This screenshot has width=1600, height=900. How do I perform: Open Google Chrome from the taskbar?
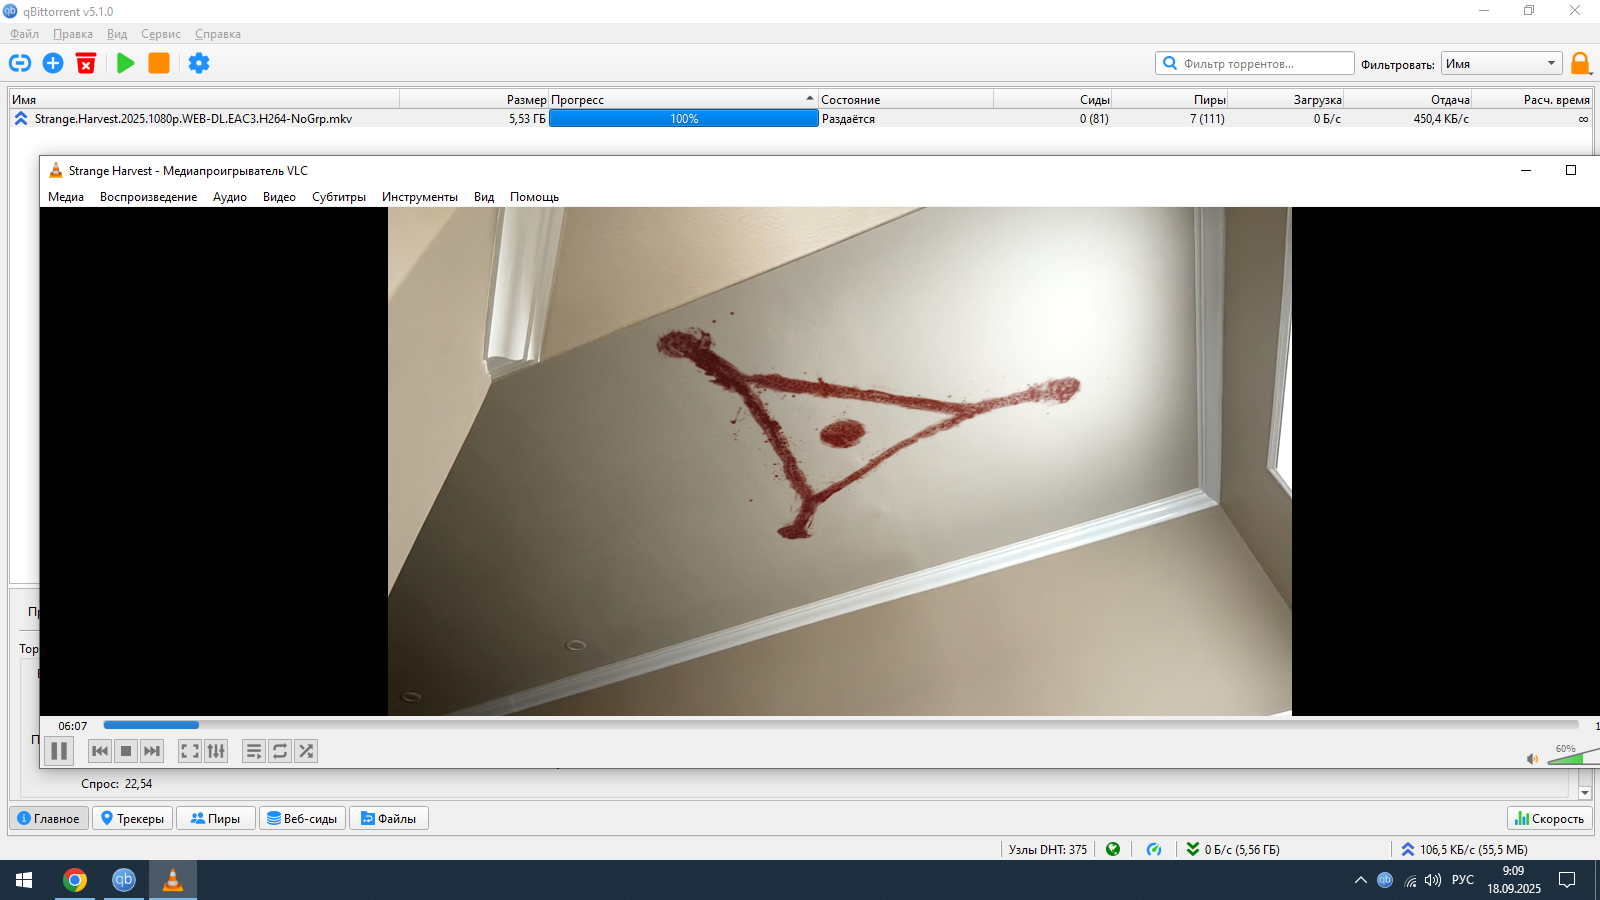point(74,880)
